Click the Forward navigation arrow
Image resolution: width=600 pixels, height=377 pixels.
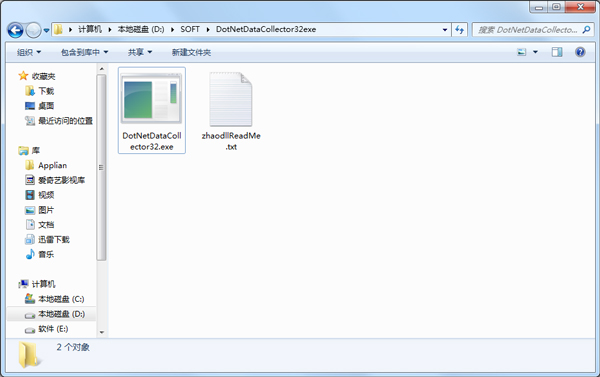33,30
